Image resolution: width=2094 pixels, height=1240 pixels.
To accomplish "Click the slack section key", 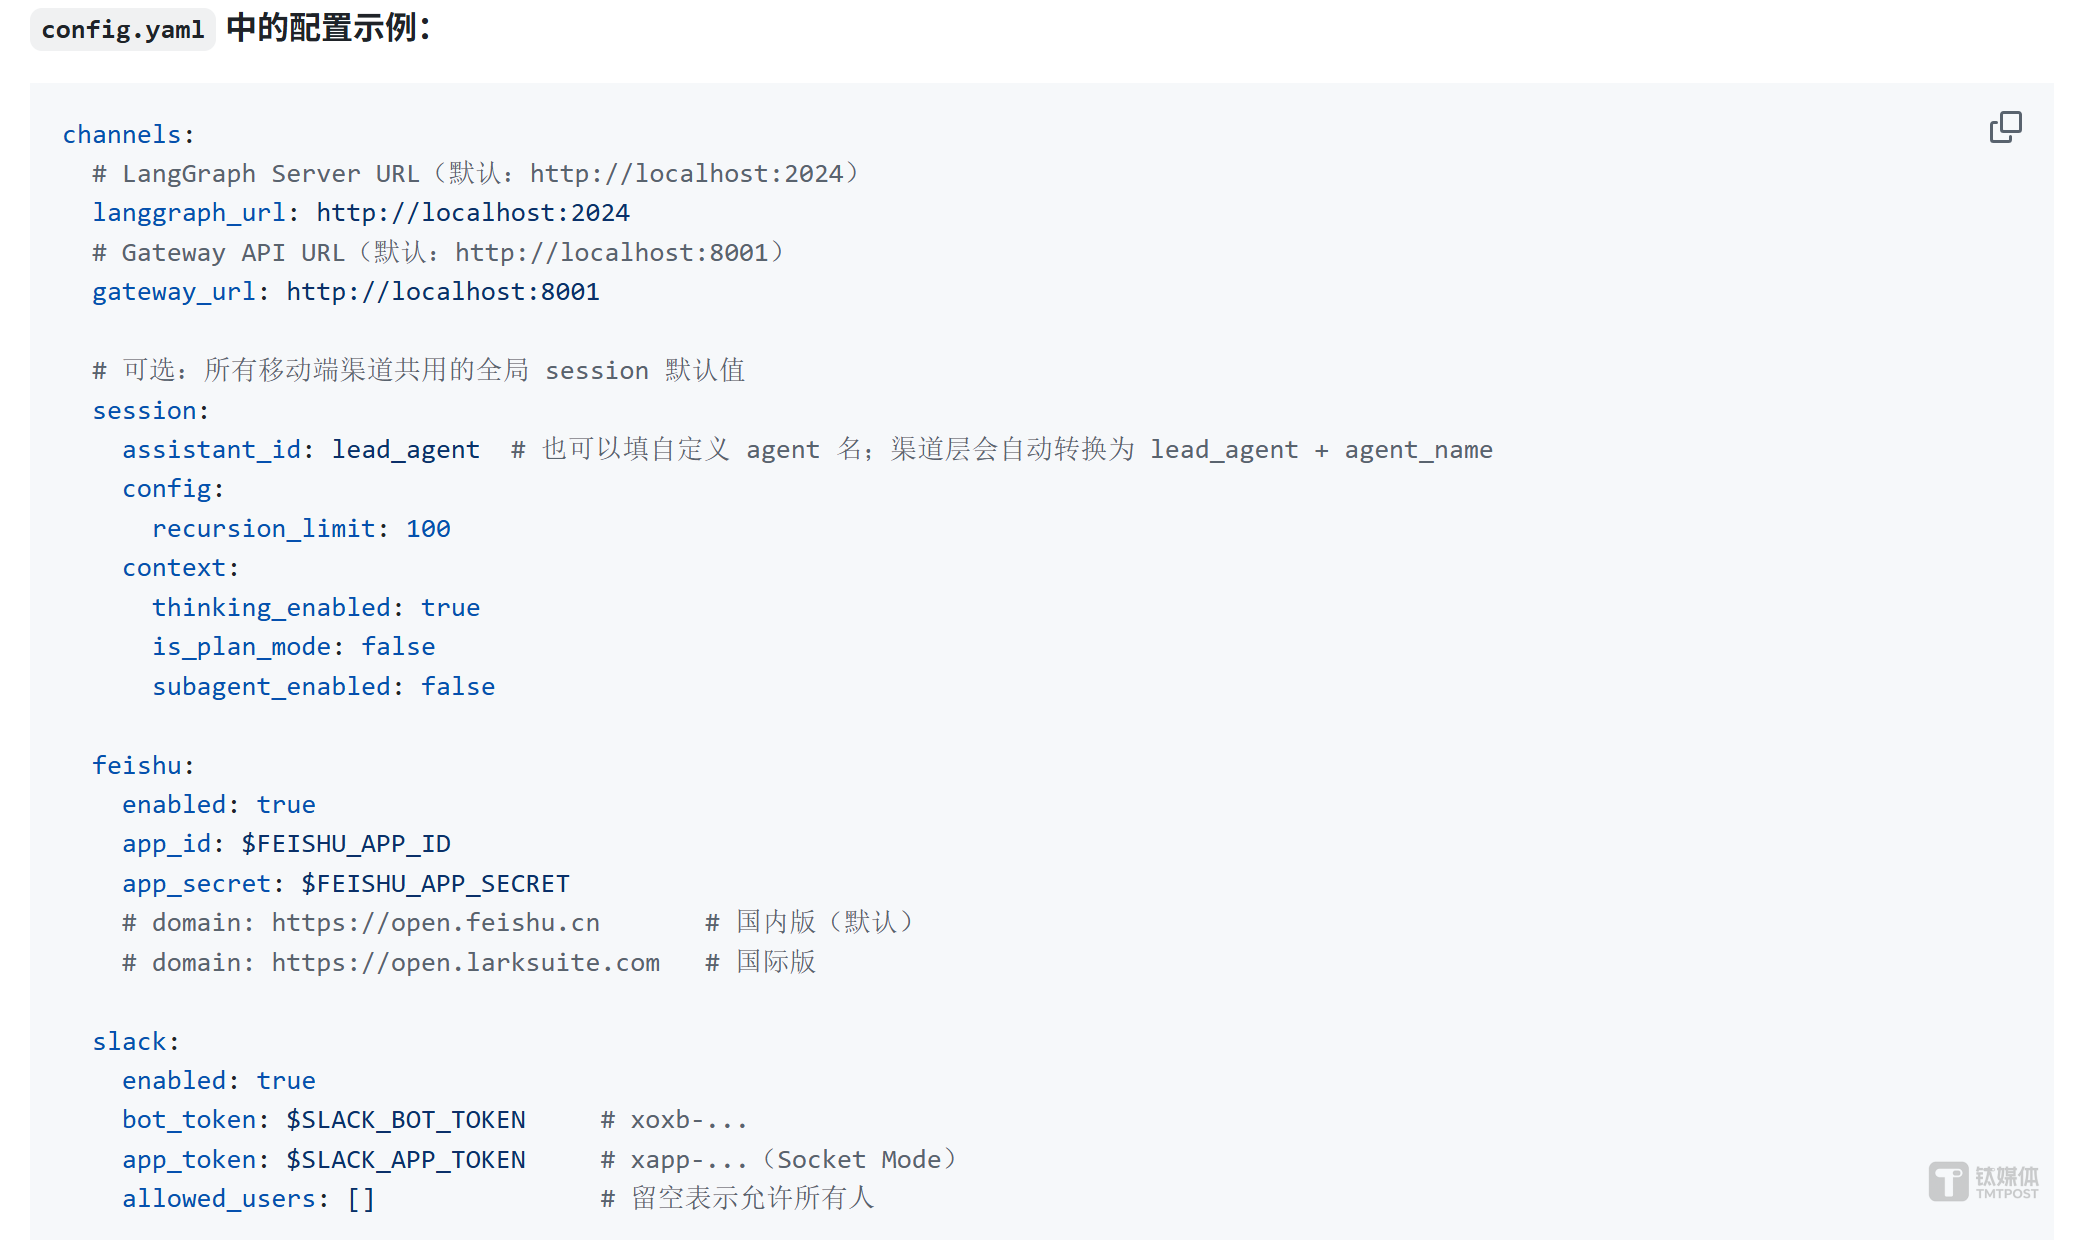I will click(130, 1042).
